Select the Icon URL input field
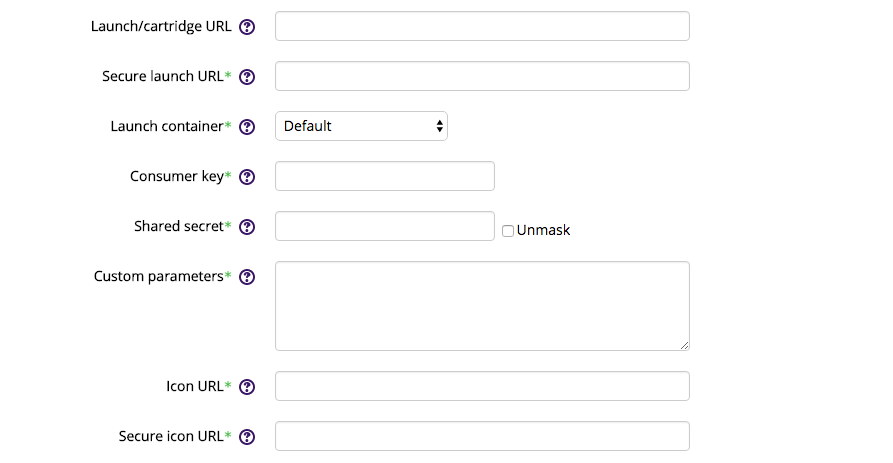893x463 pixels. [482, 386]
